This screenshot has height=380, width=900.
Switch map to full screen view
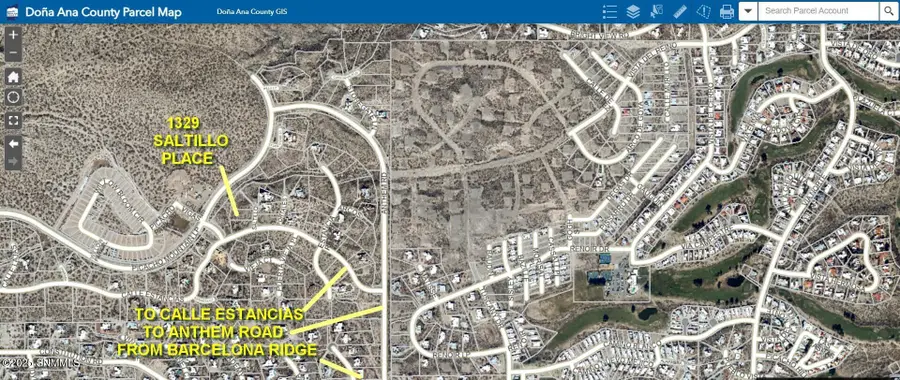[x=13, y=121]
